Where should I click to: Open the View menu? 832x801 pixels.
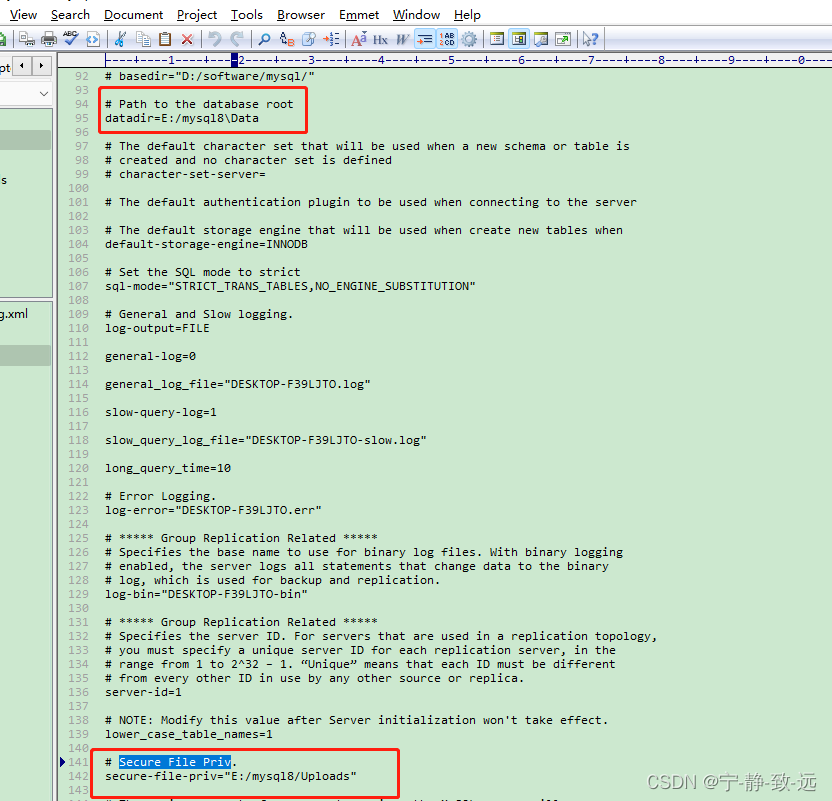23,15
